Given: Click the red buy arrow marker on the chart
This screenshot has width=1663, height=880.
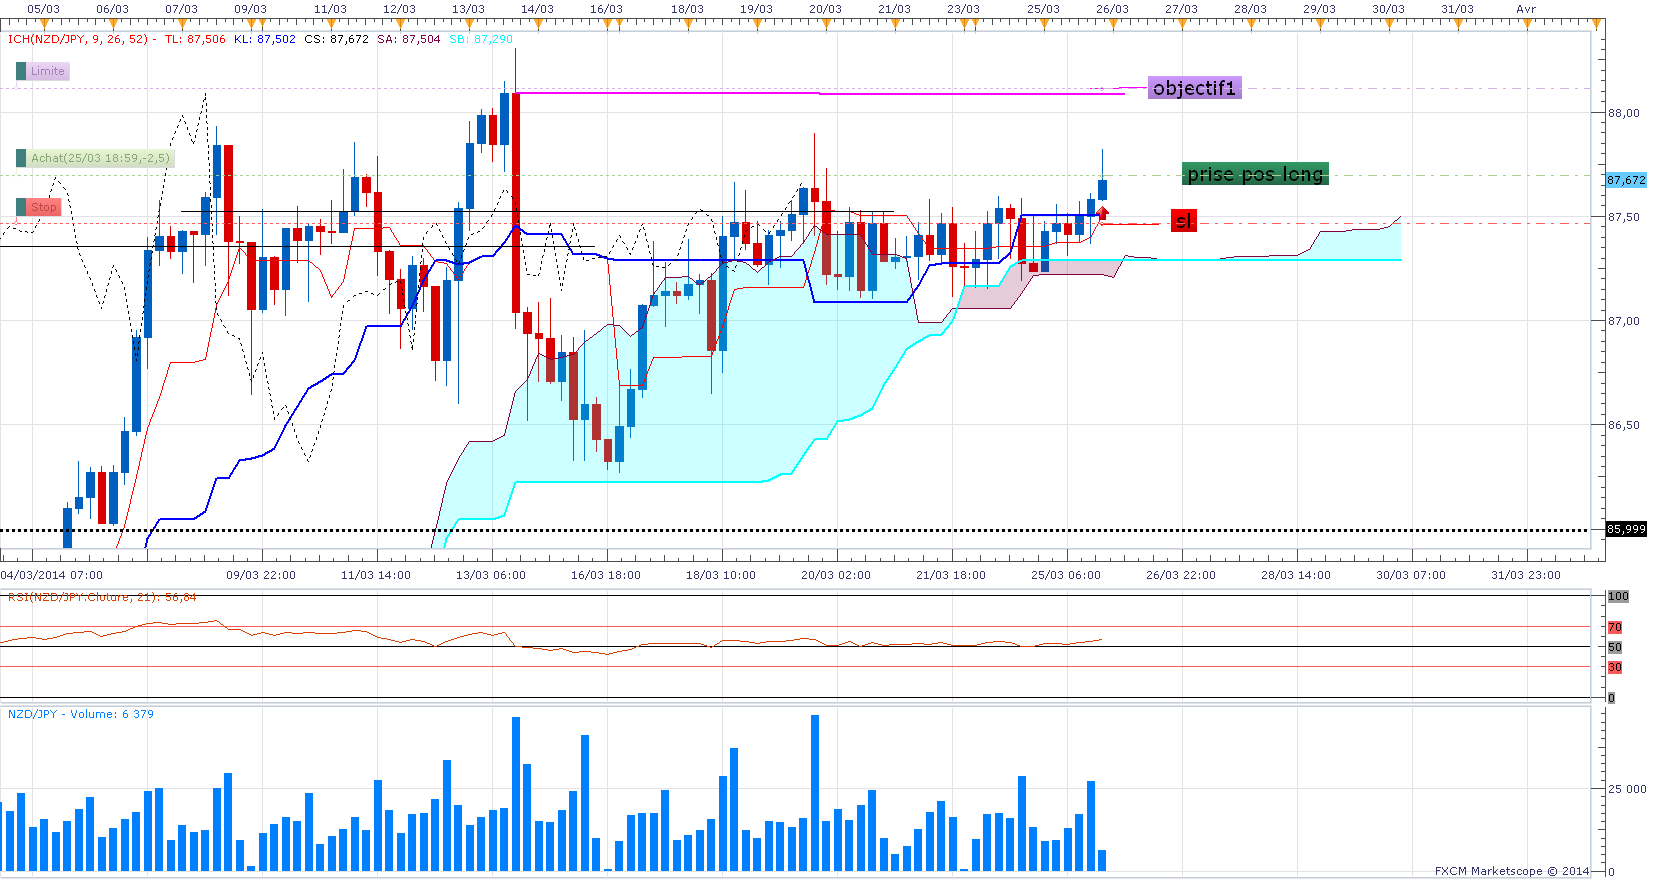Looking at the screenshot, I should (1103, 213).
